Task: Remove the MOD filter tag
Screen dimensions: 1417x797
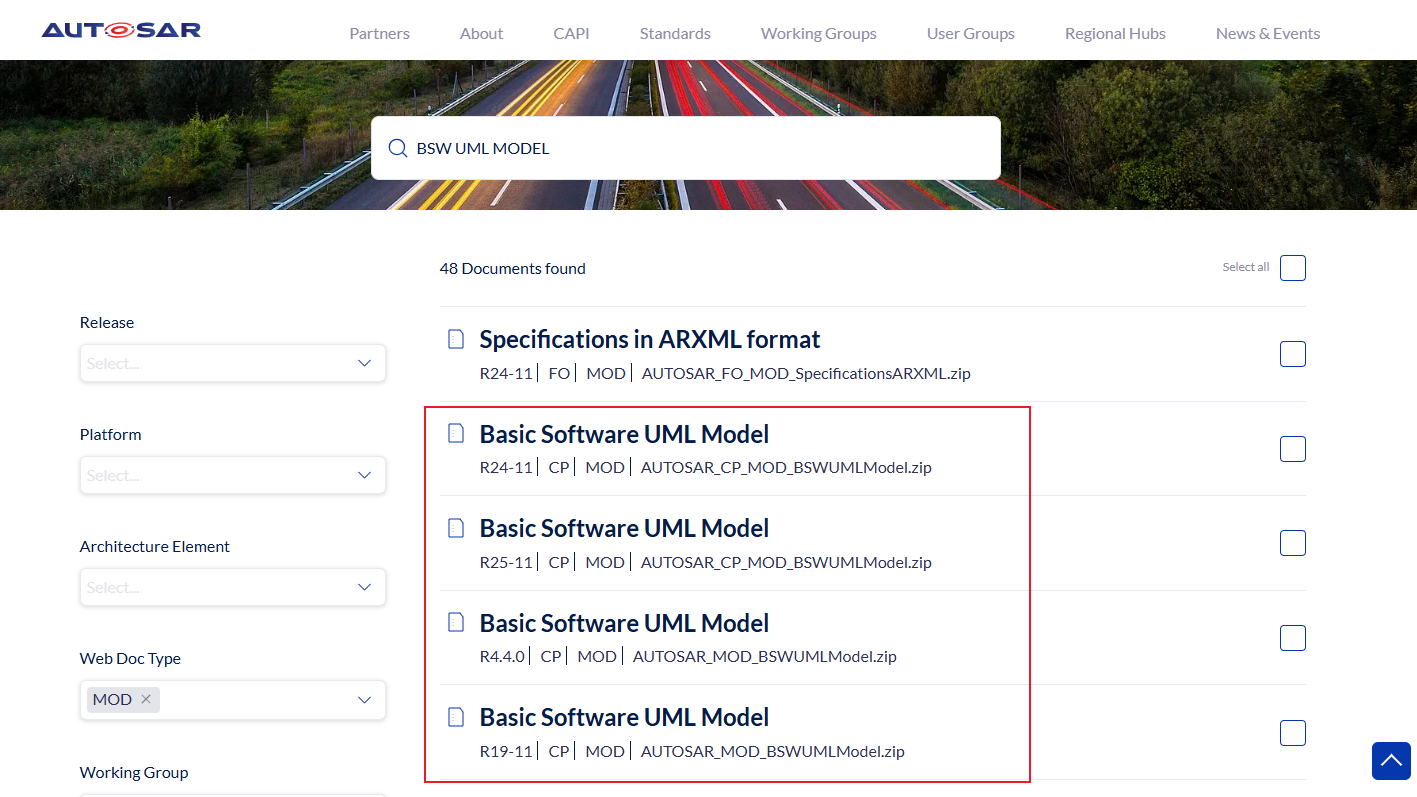Action: click(x=146, y=699)
